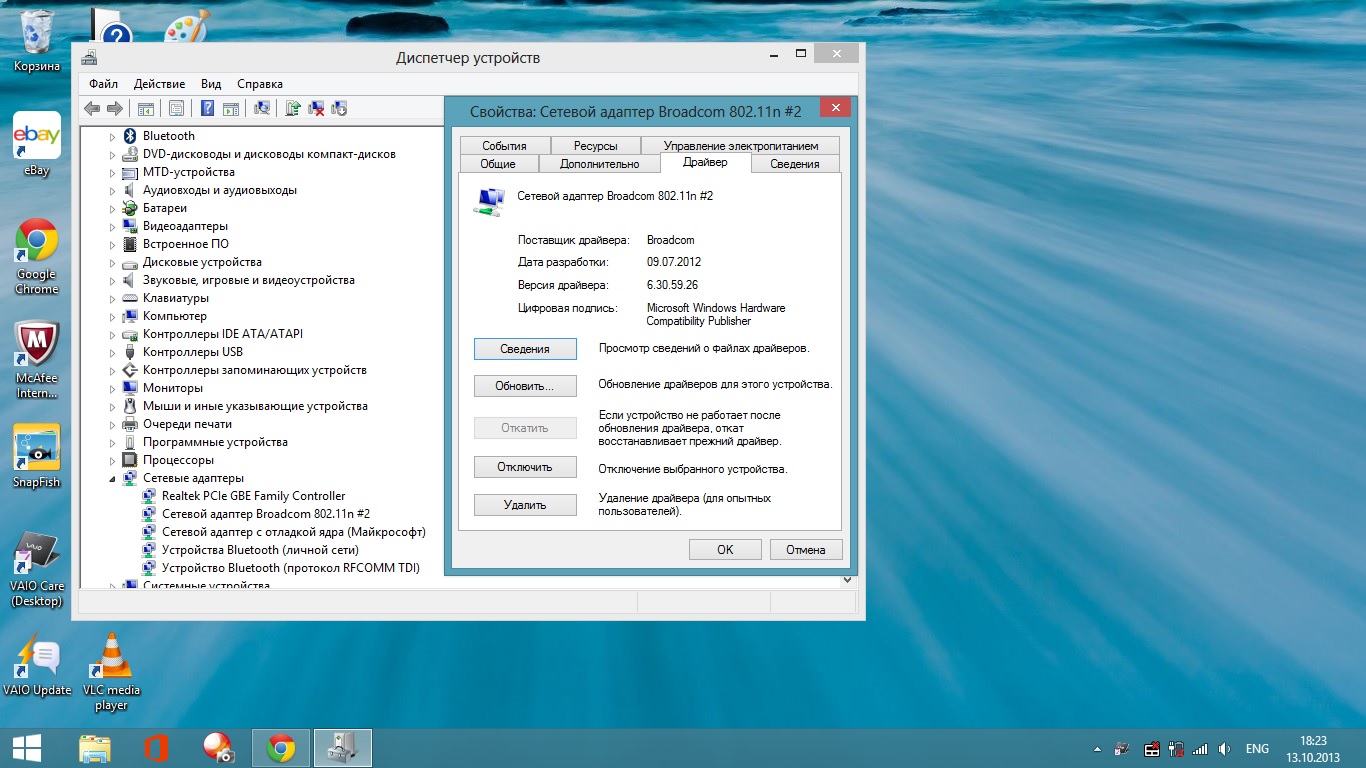
Task: Expand the Bluetooth tree node
Action: tap(113, 136)
